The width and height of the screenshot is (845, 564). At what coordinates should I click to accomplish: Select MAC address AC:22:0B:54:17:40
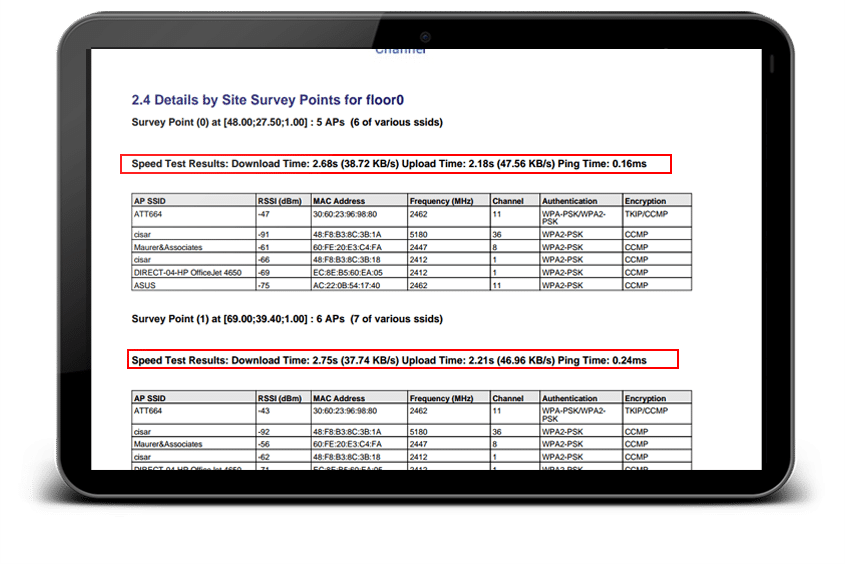coord(347,286)
